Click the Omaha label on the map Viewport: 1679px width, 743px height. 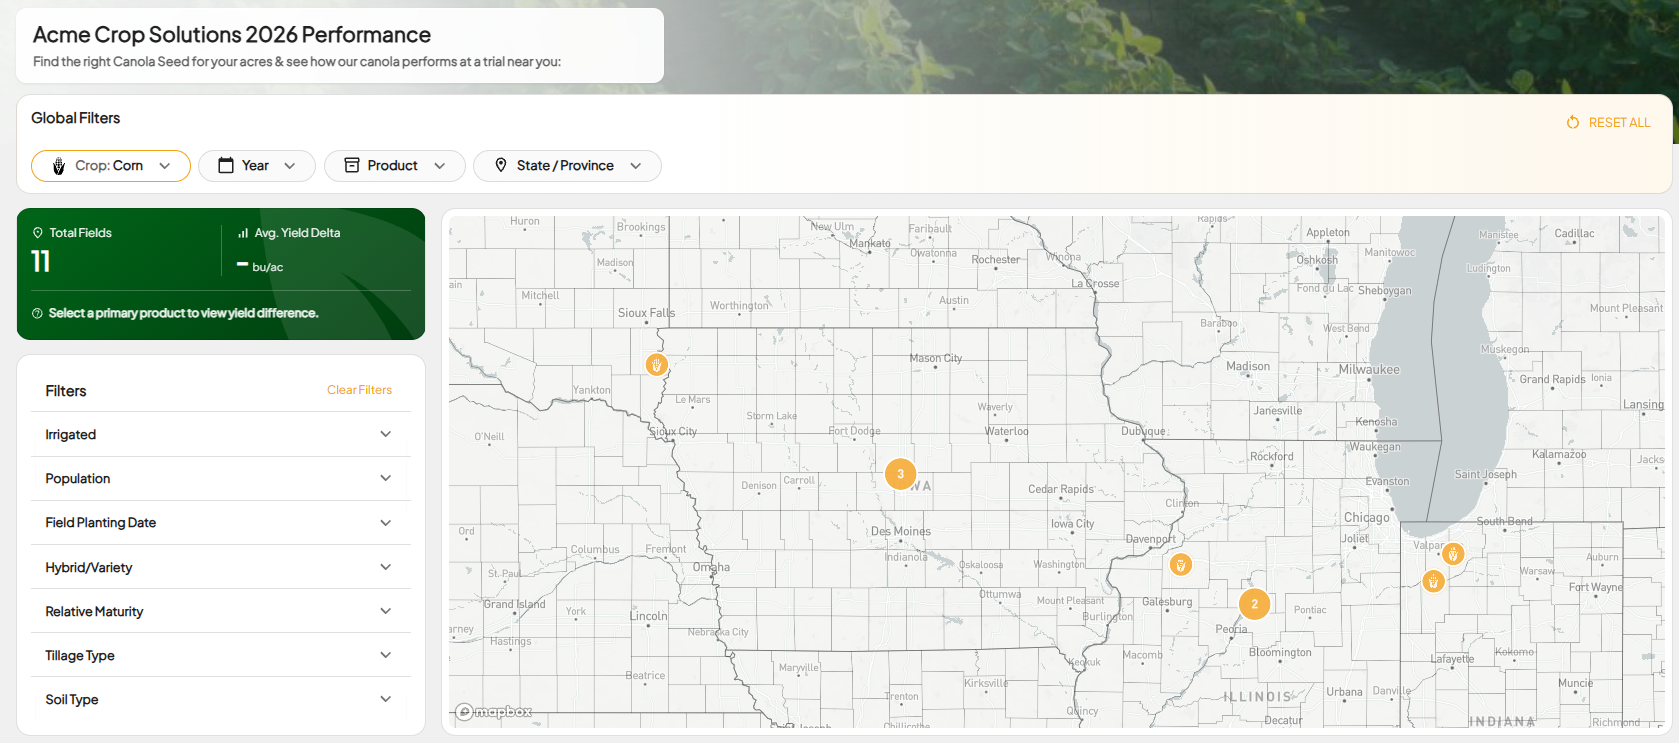point(711,567)
